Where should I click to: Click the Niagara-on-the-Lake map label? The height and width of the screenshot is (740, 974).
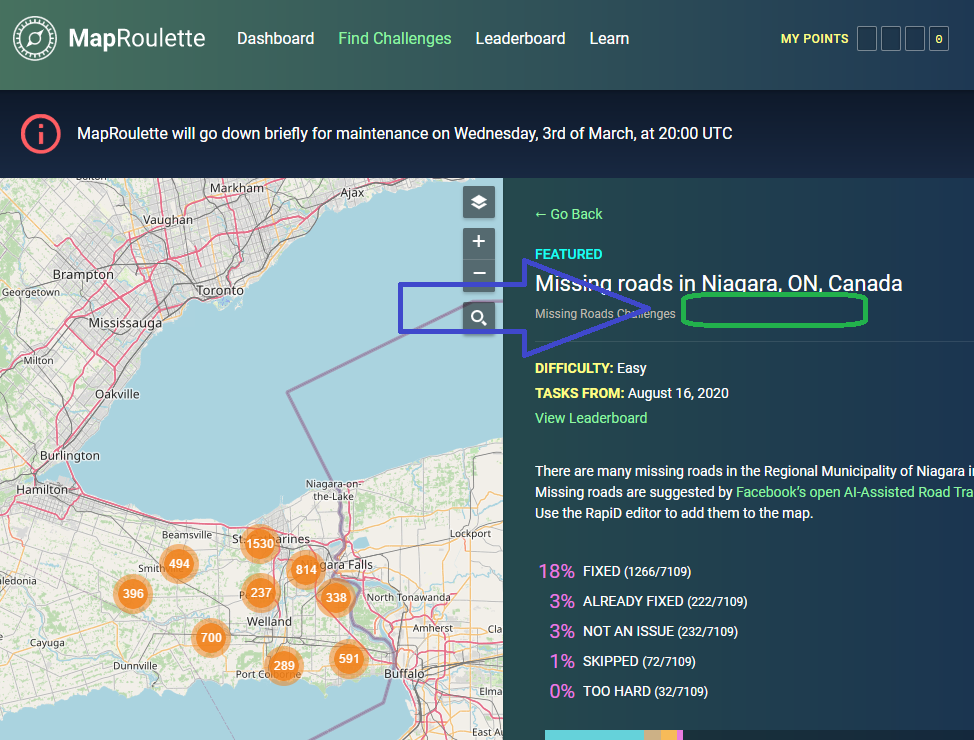333,490
